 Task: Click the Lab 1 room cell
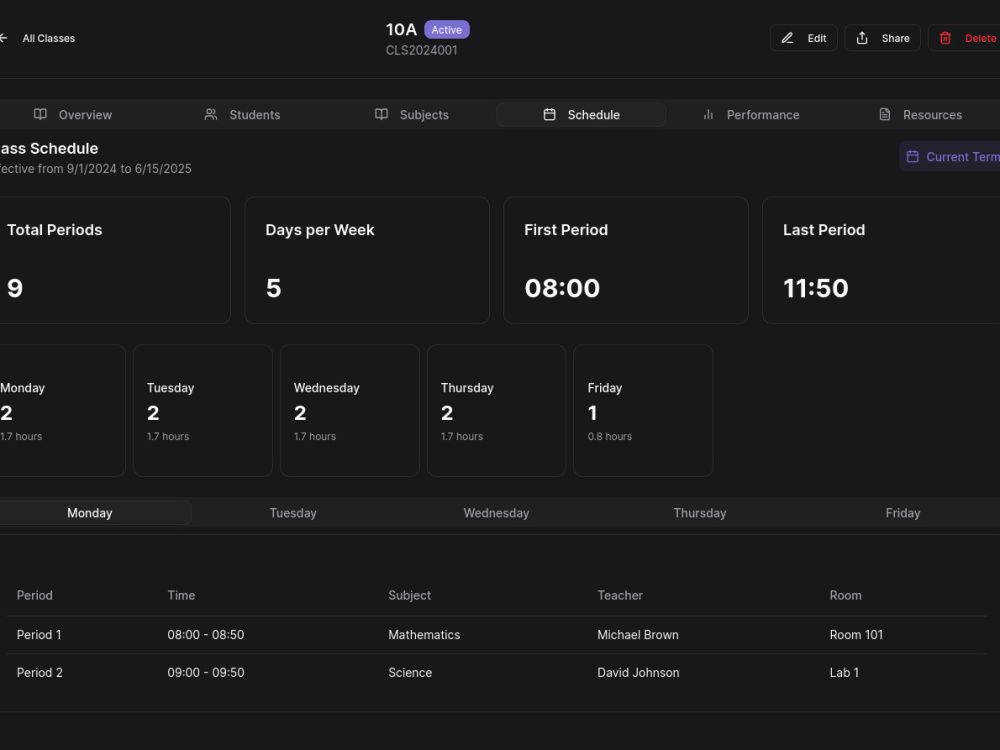pyautogui.click(x=844, y=672)
